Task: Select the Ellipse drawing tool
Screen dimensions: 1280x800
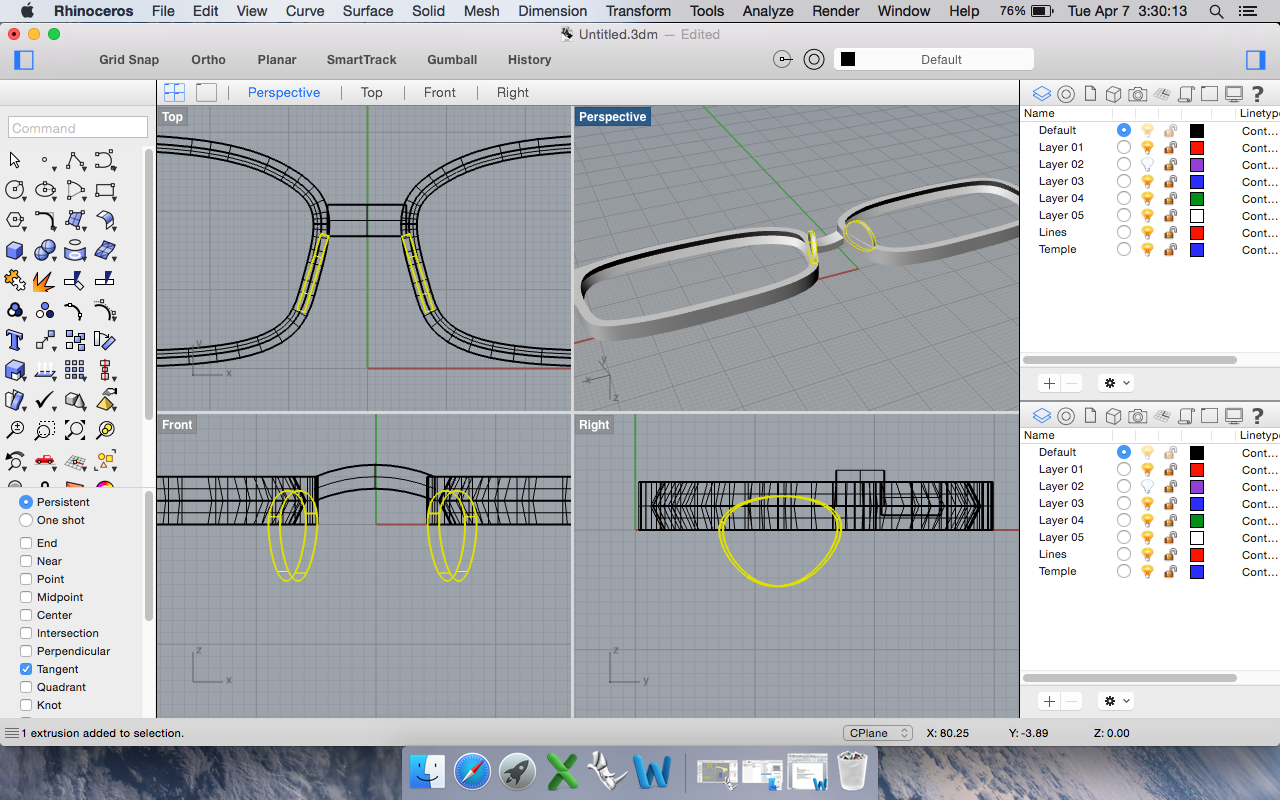Action: pos(45,190)
